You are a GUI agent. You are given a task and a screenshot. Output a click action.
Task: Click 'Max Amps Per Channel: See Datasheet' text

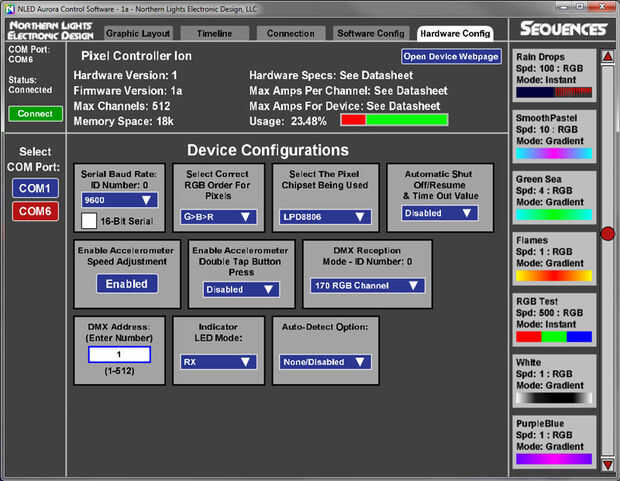coord(348,91)
